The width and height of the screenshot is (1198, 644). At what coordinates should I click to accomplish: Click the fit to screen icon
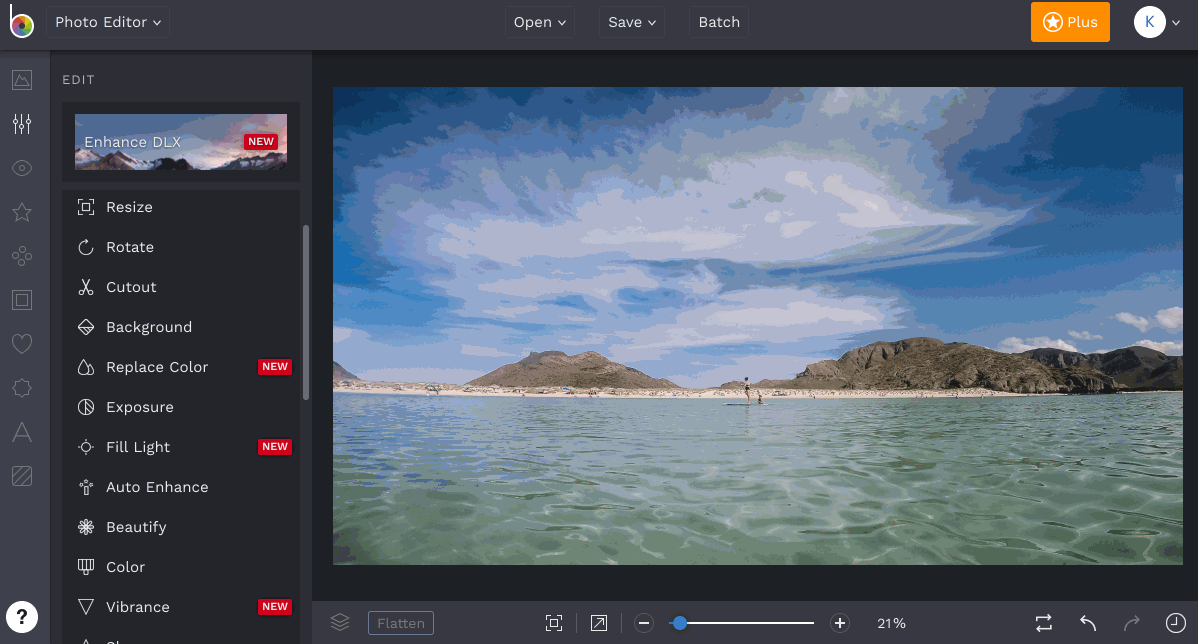pyautogui.click(x=554, y=623)
